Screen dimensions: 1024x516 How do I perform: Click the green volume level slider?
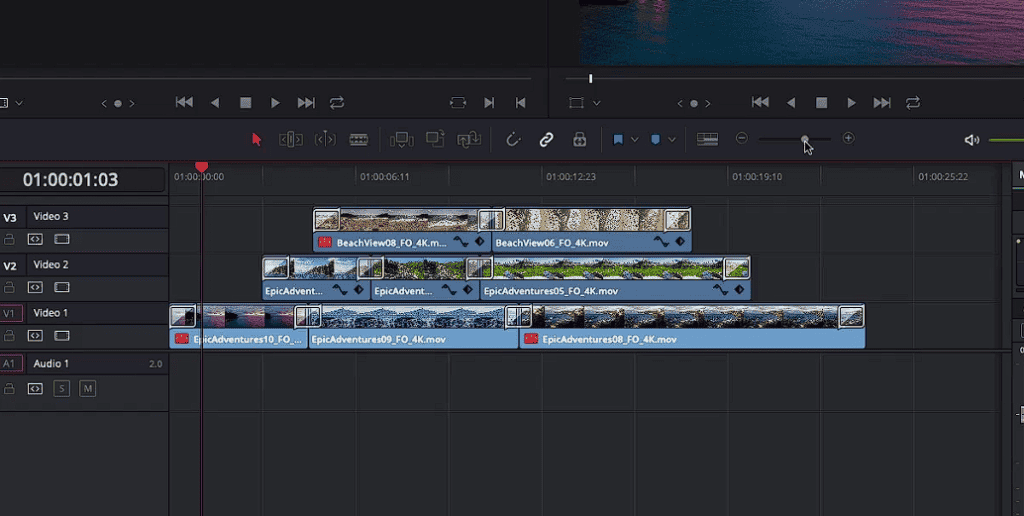point(1006,140)
